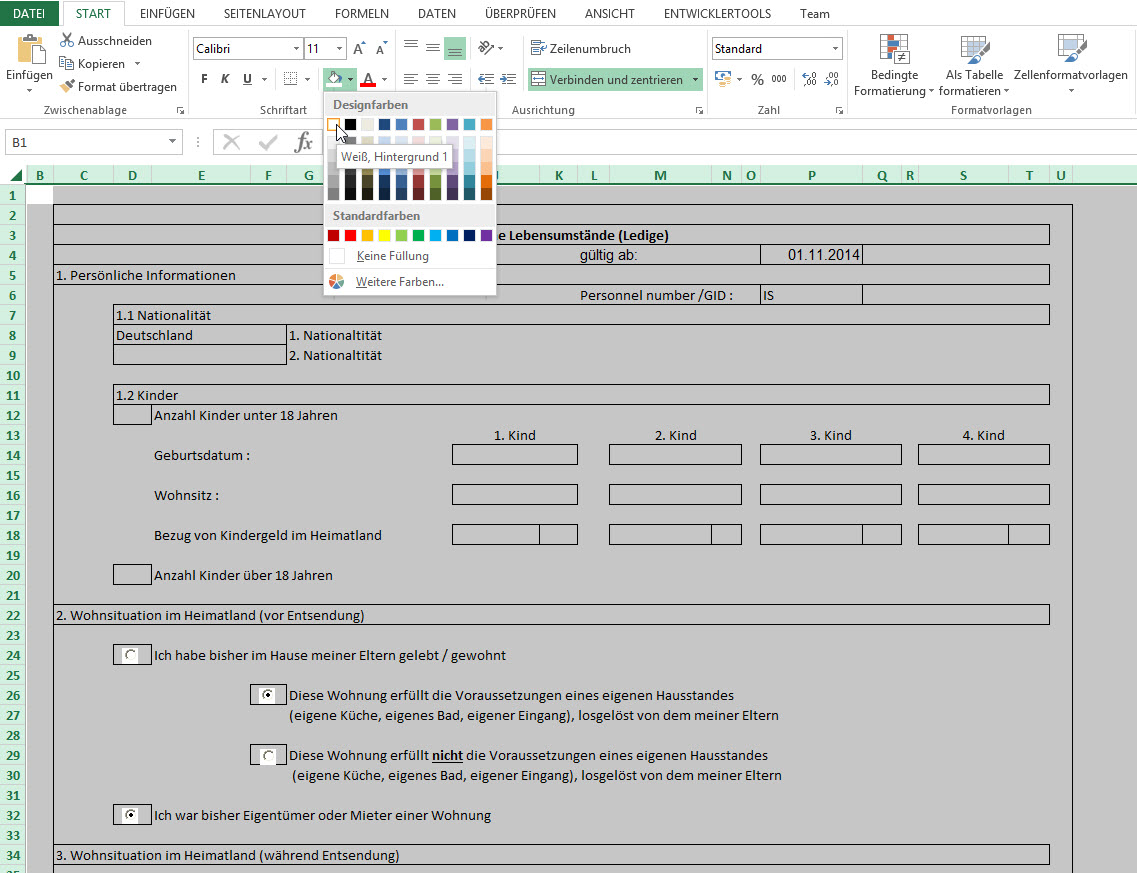Copy with the Kopieren button

[92, 64]
